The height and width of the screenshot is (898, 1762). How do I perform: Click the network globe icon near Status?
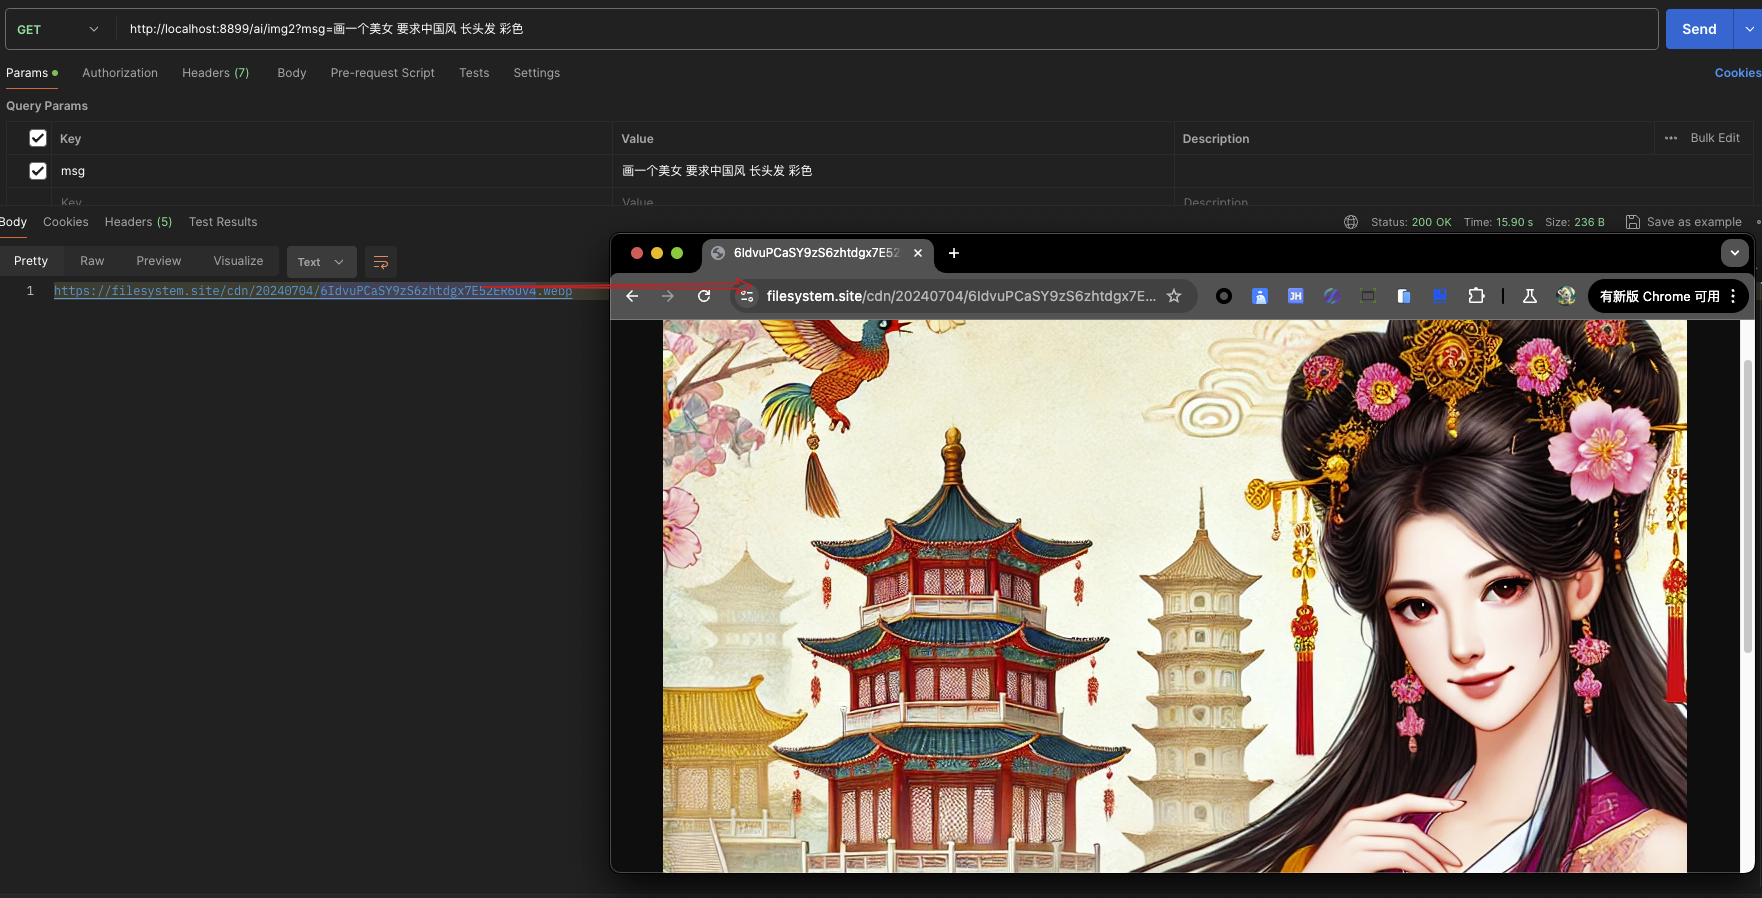[x=1351, y=222]
